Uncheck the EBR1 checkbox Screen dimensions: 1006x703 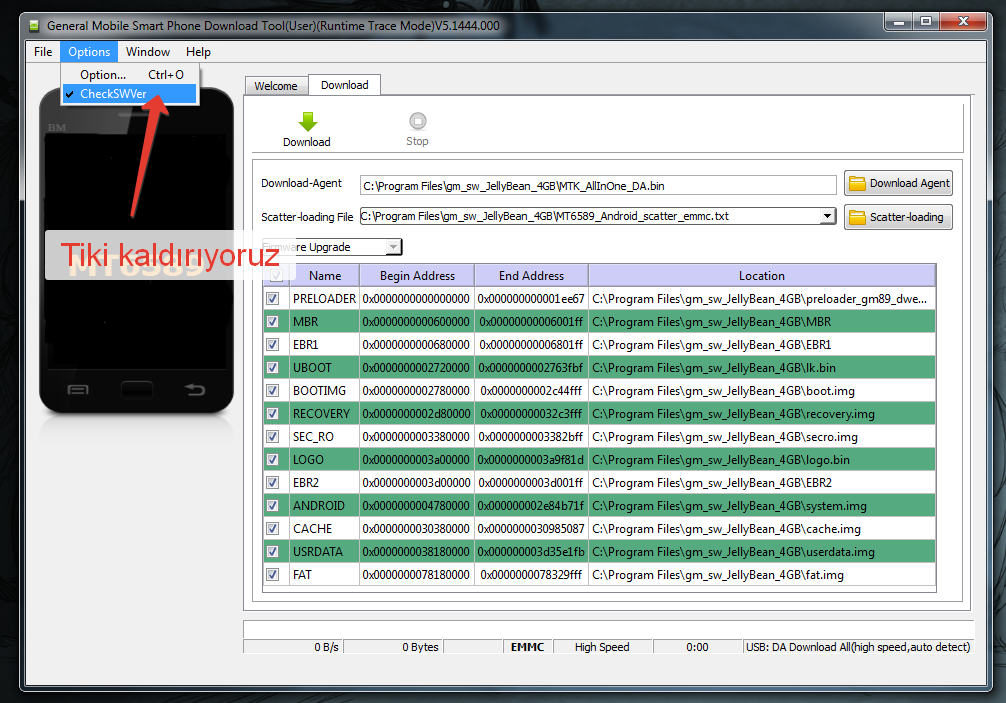(273, 344)
